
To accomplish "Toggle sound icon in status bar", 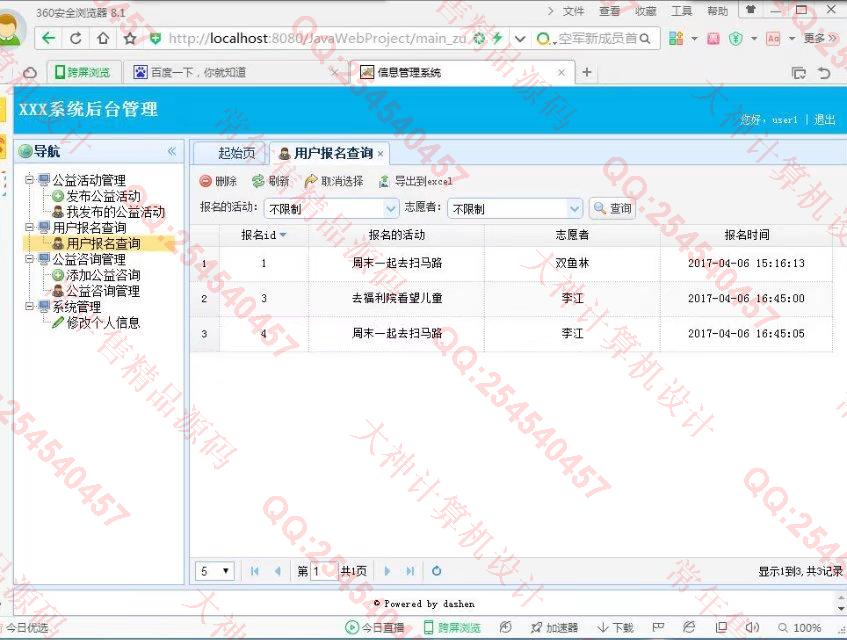I will click(752, 628).
